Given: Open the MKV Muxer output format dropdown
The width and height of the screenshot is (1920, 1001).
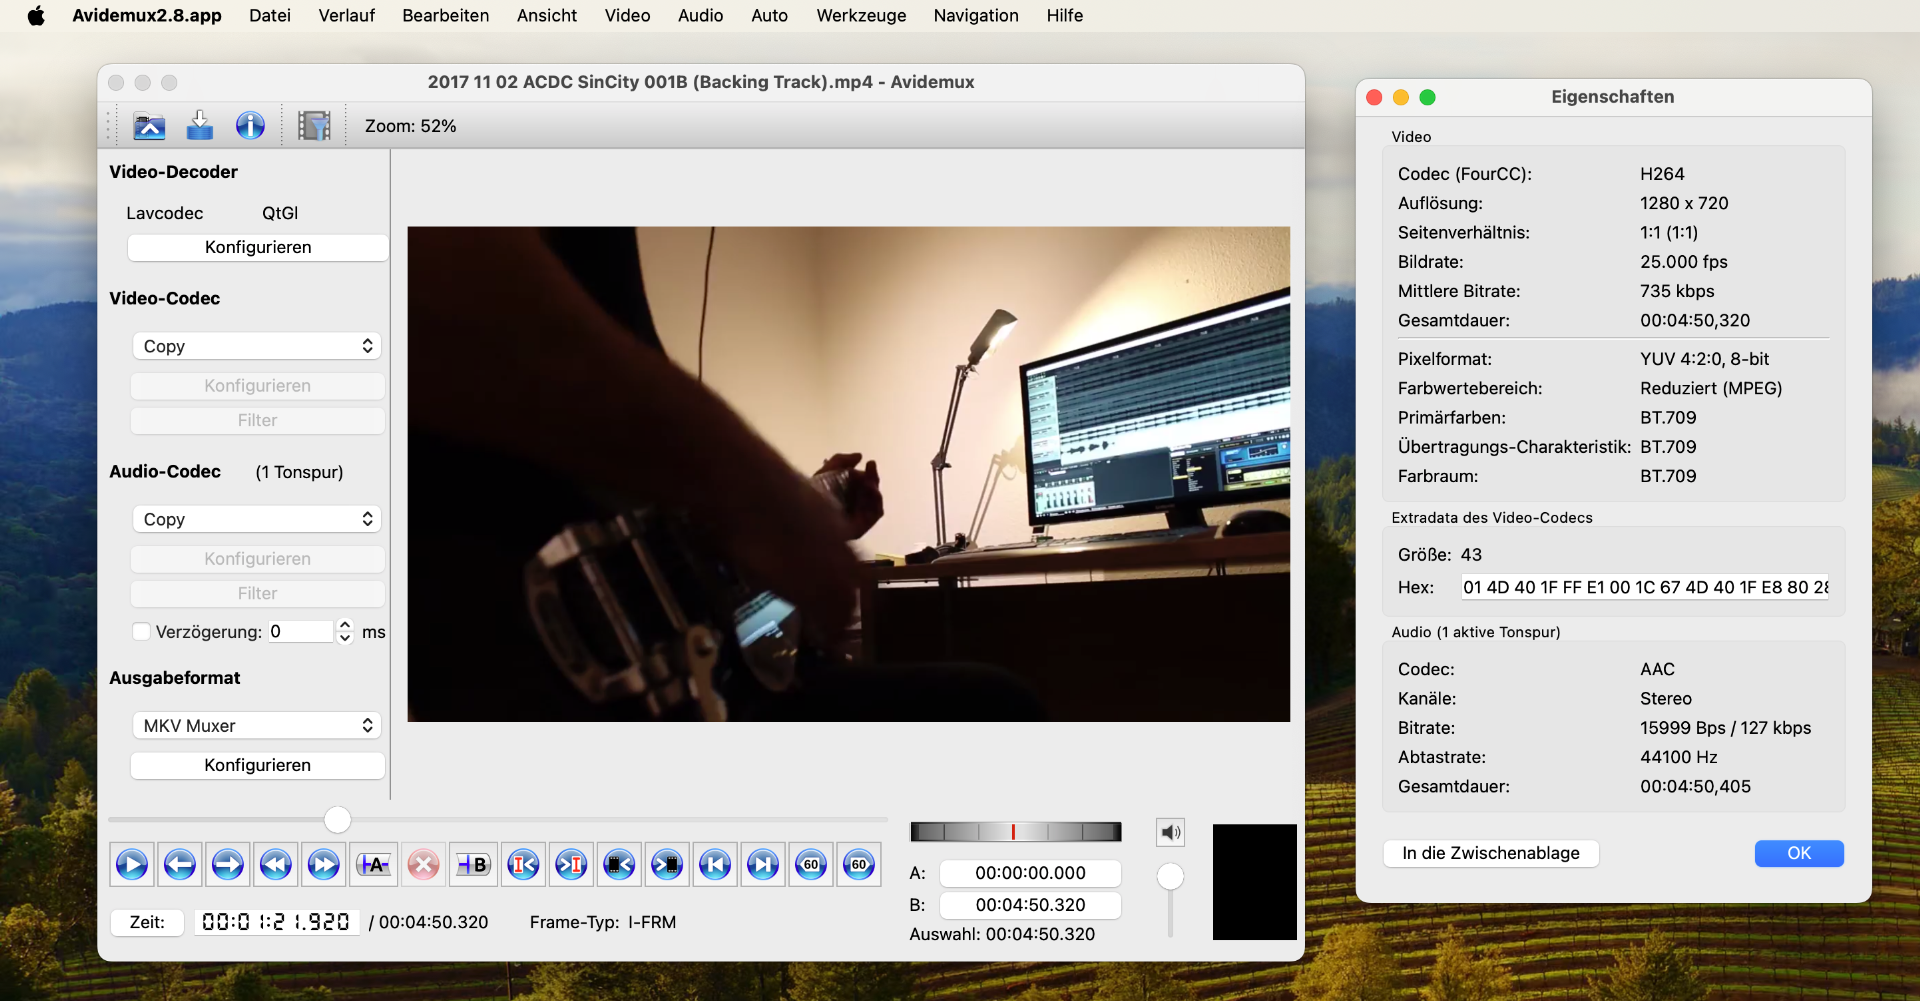Looking at the screenshot, I should [257, 726].
